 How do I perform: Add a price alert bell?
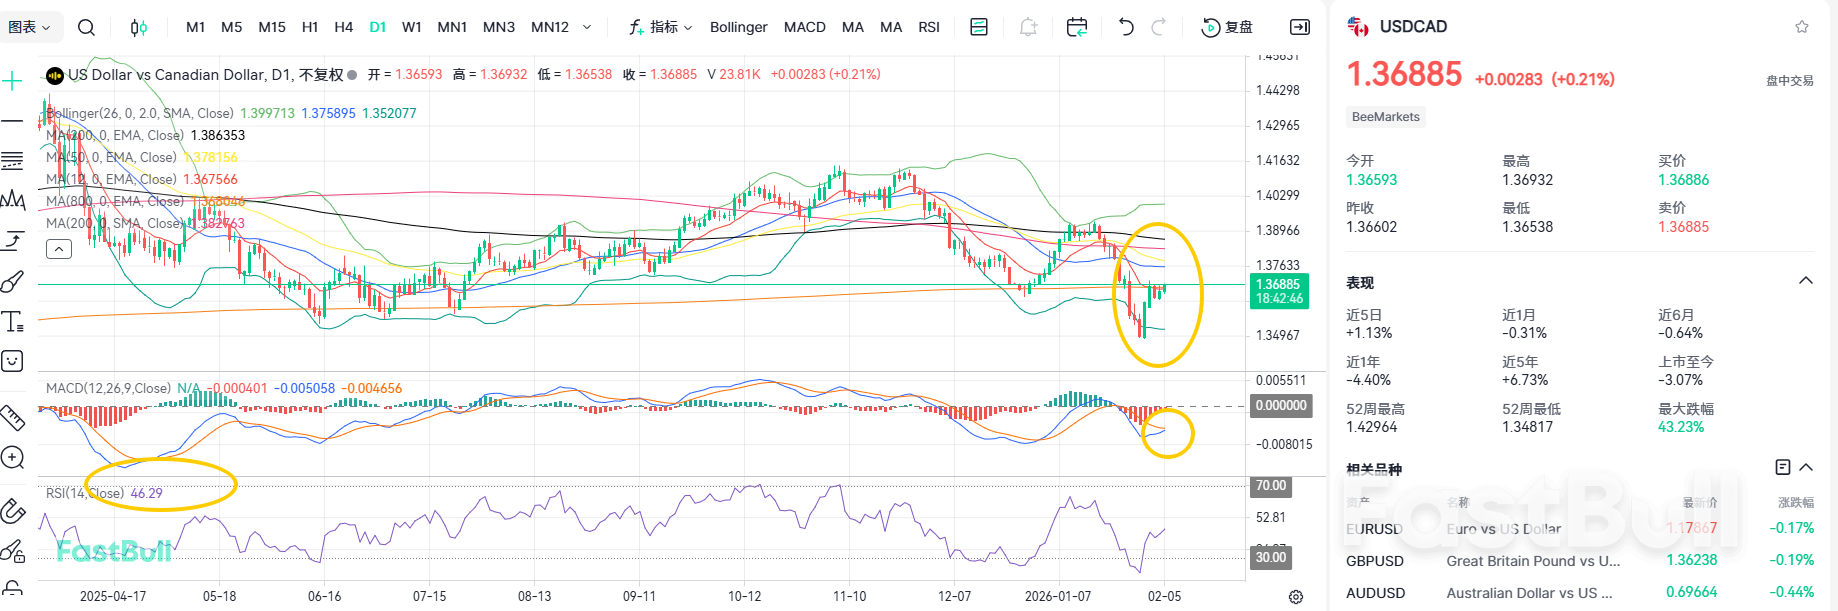click(x=1028, y=27)
